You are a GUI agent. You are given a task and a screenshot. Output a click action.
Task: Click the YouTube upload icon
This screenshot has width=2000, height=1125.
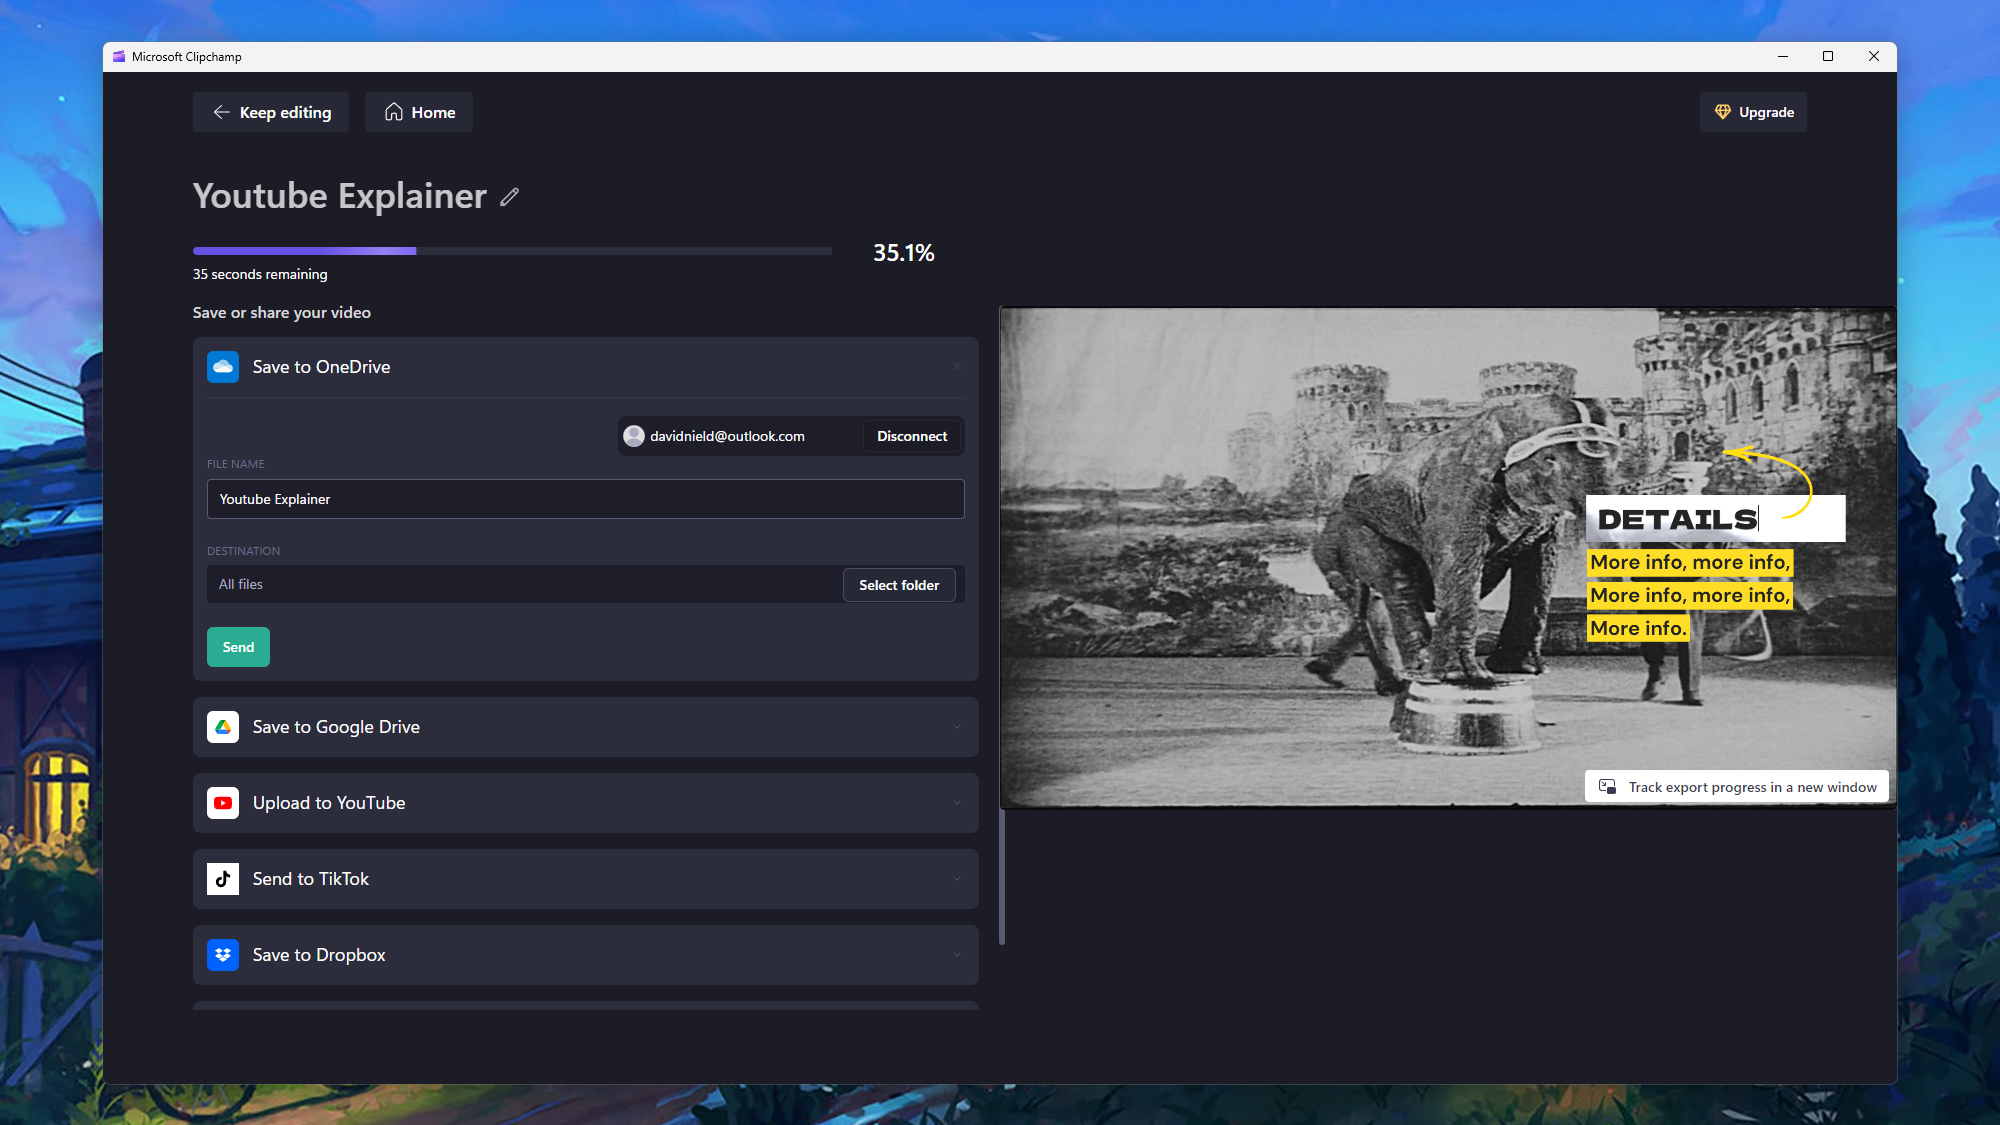(223, 804)
